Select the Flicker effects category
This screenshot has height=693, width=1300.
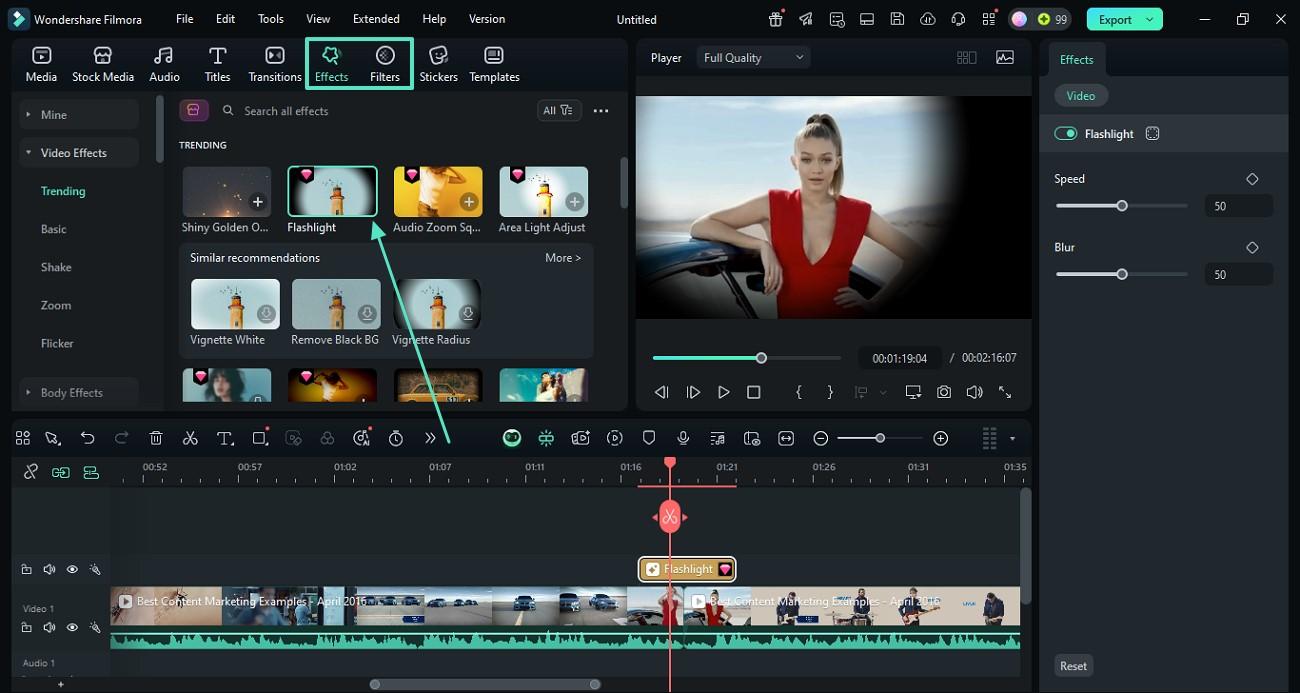(x=57, y=343)
